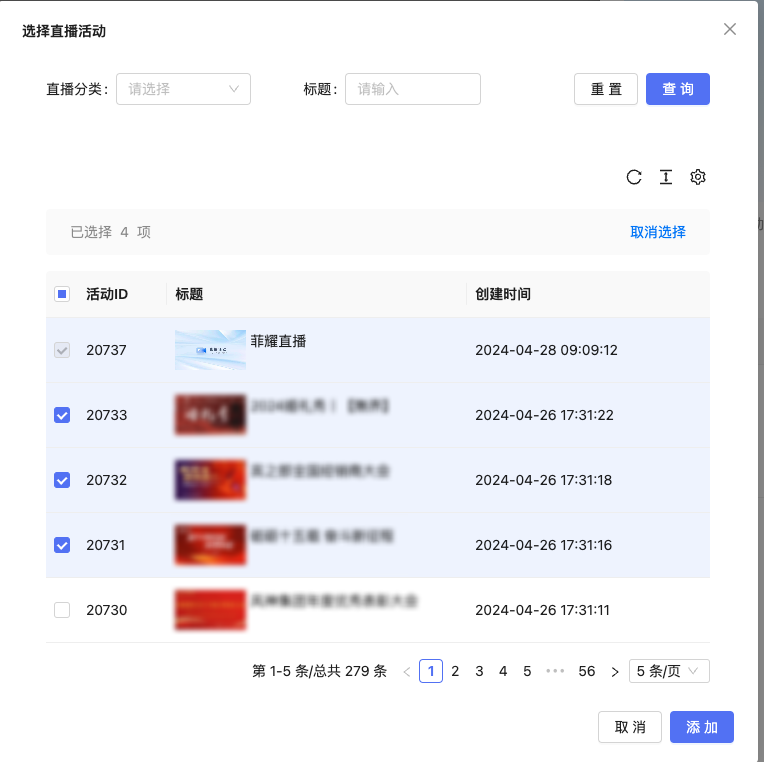This screenshot has height=762, width=764.
Task: Click the 取消选择 link
Action: click(x=658, y=232)
